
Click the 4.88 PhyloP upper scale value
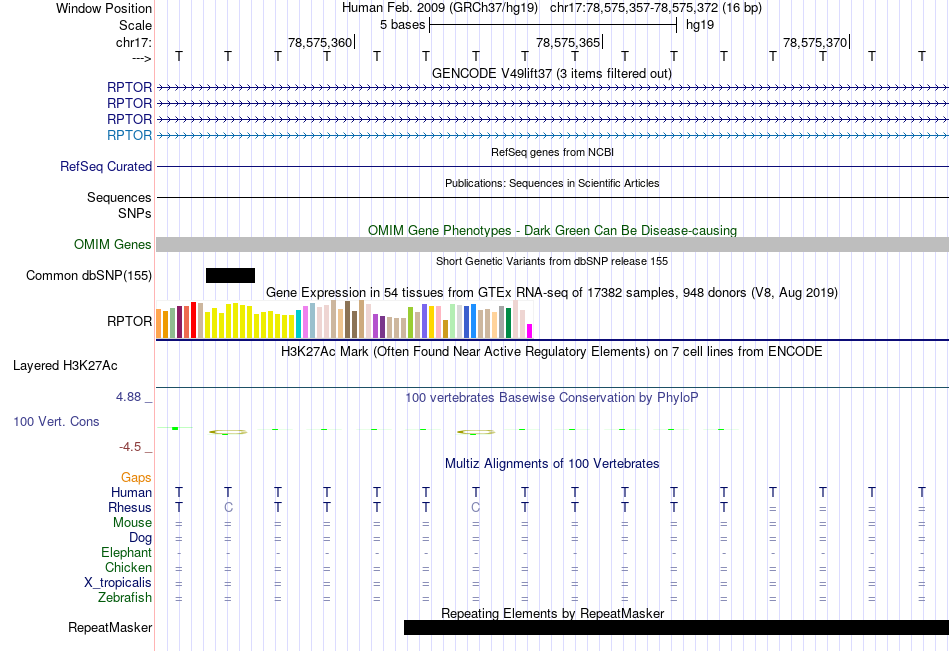128,396
